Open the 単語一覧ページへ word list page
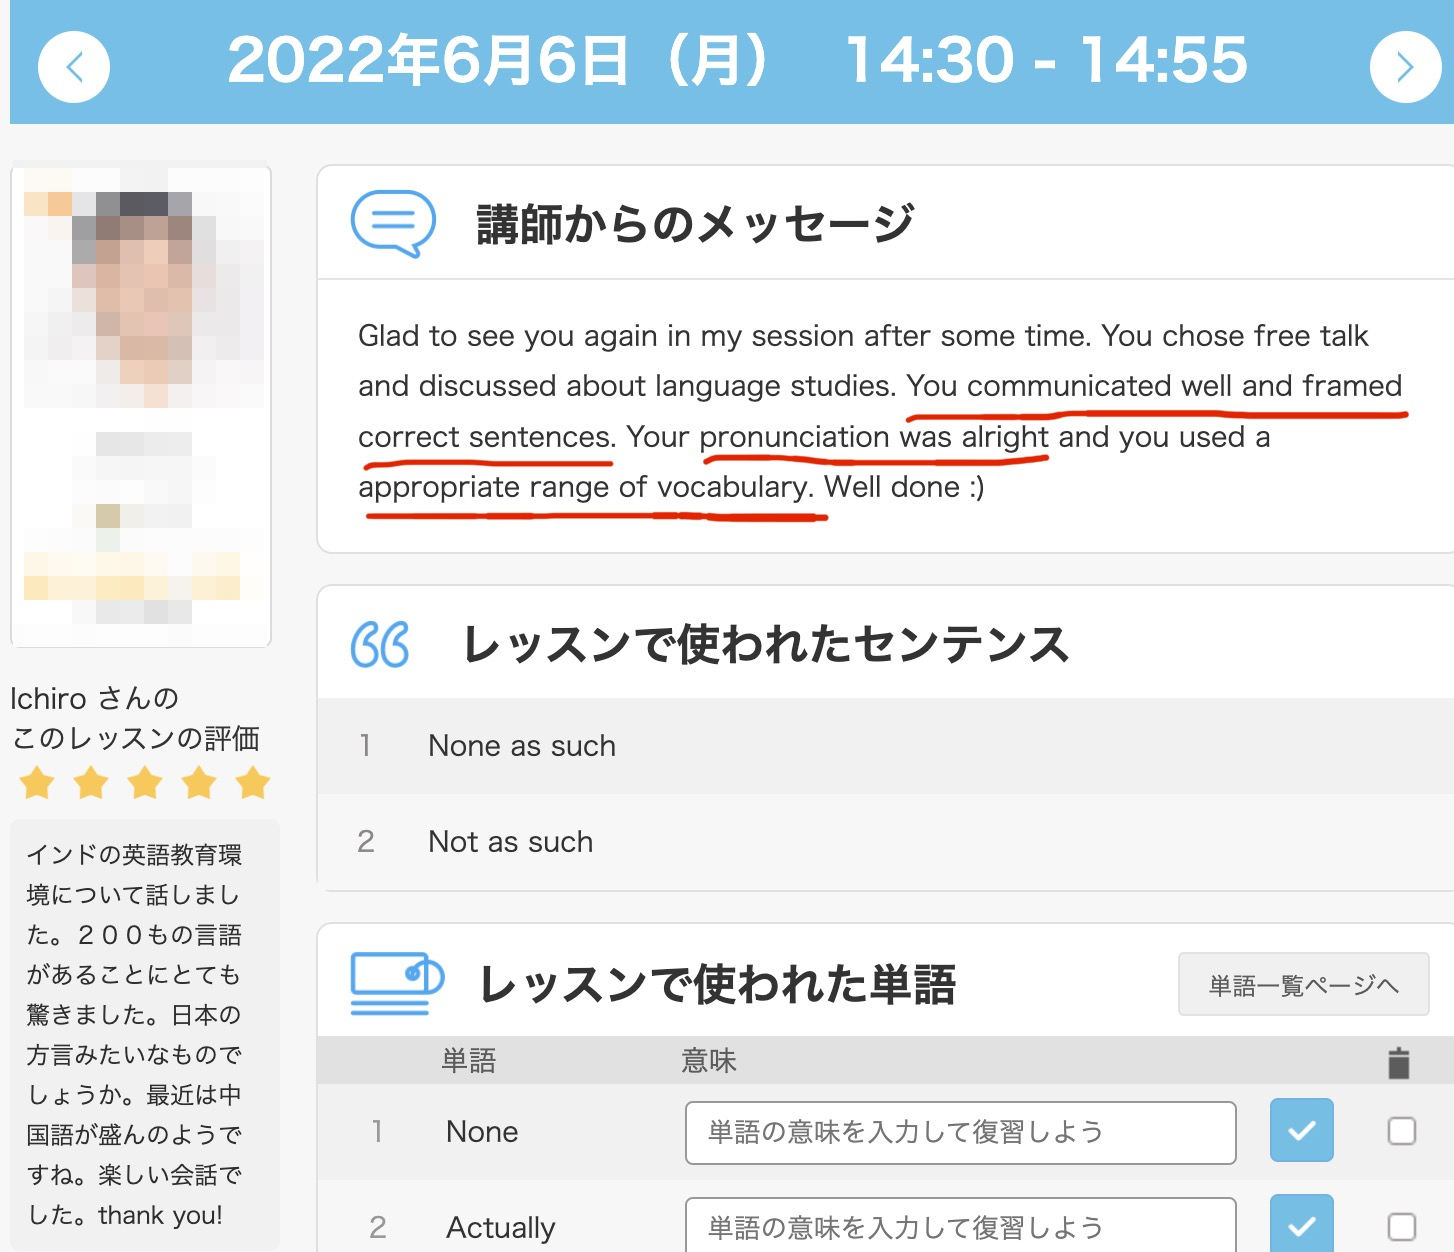 tap(1303, 985)
